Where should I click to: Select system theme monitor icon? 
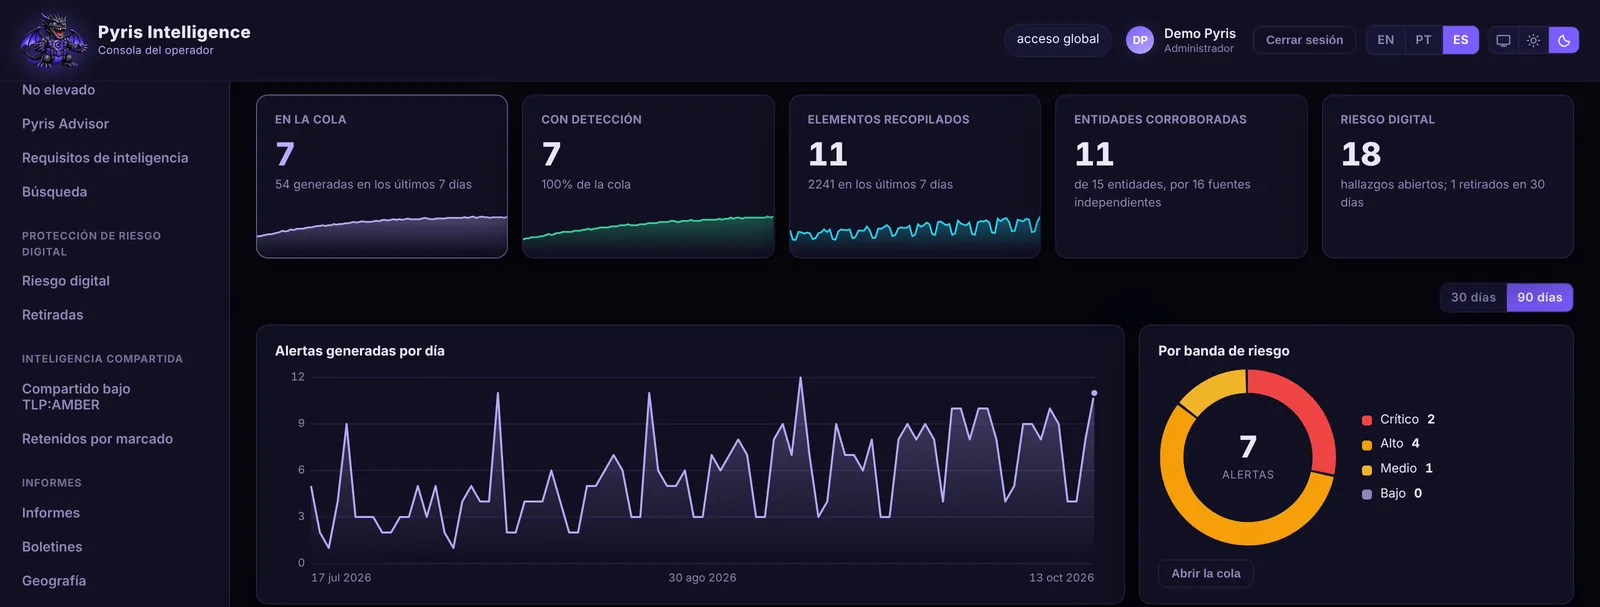1503,40
